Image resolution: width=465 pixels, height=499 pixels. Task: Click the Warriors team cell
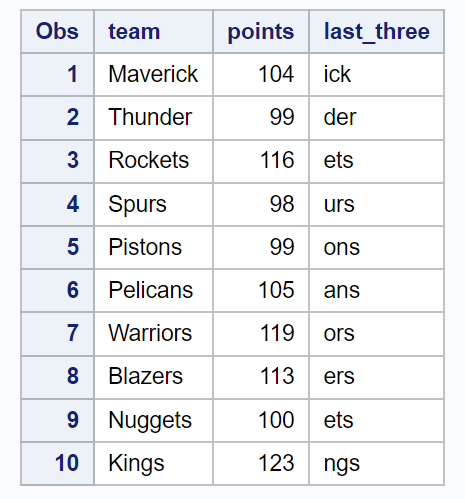(154, 333)
